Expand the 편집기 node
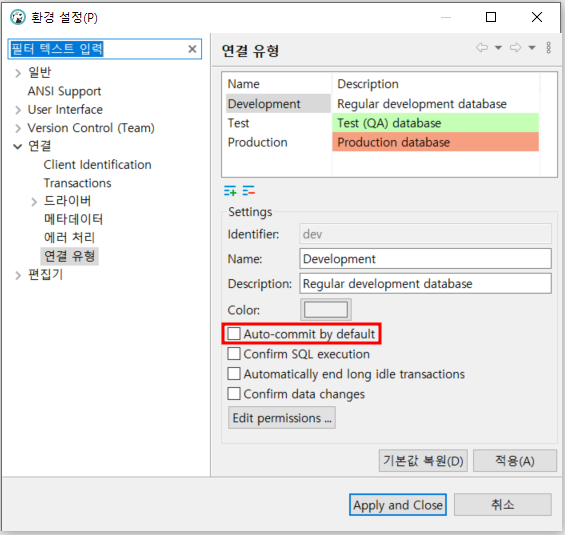The image size is (565, 535). click(18, 275)
